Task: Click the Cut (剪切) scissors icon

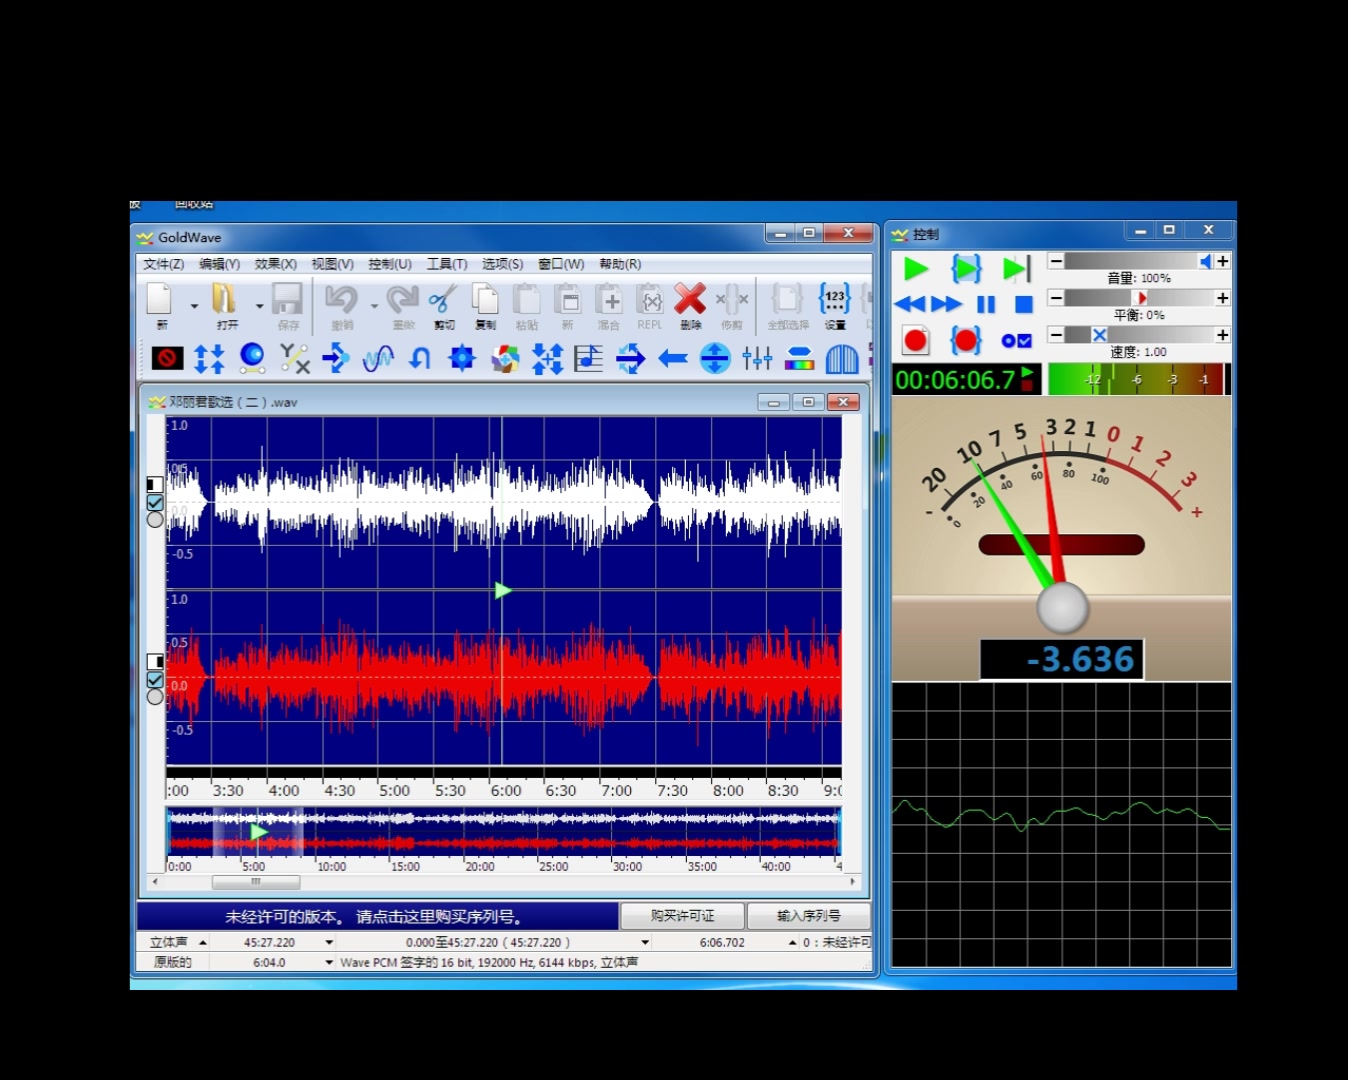Action: [x=443, y=299]
